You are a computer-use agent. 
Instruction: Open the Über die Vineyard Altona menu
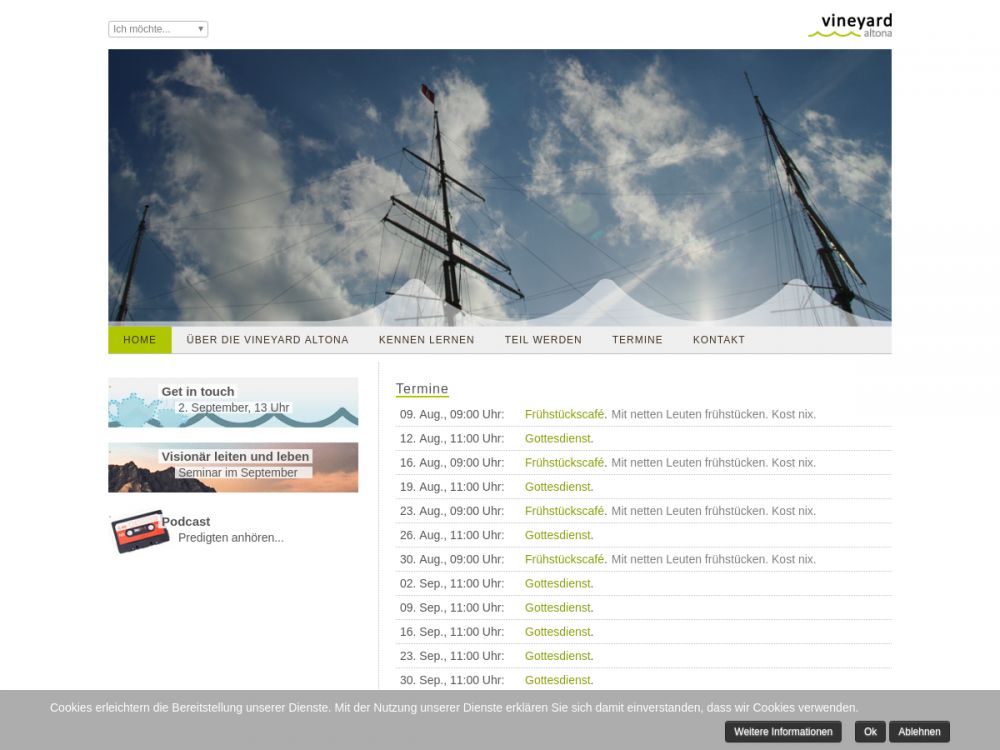coord(267,340)
